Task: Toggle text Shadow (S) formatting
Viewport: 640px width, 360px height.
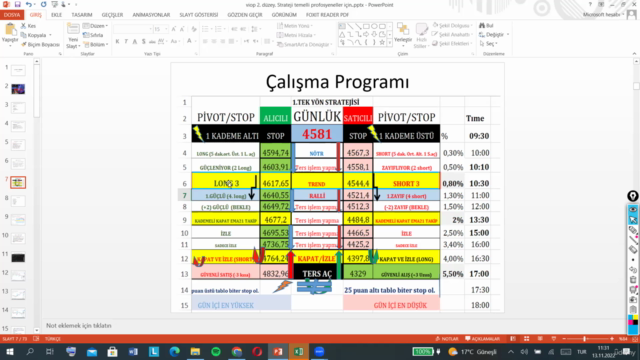Action: [x=143, y=41]
